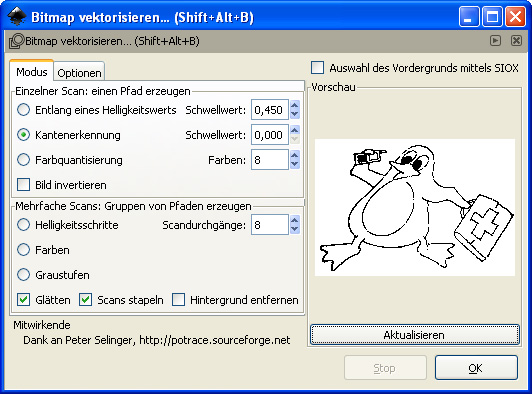Viewport: 532px width, 394px height.
Task: Increase Kantenerkennung Schwellwert with up arrow
Action: click(294, 130)
